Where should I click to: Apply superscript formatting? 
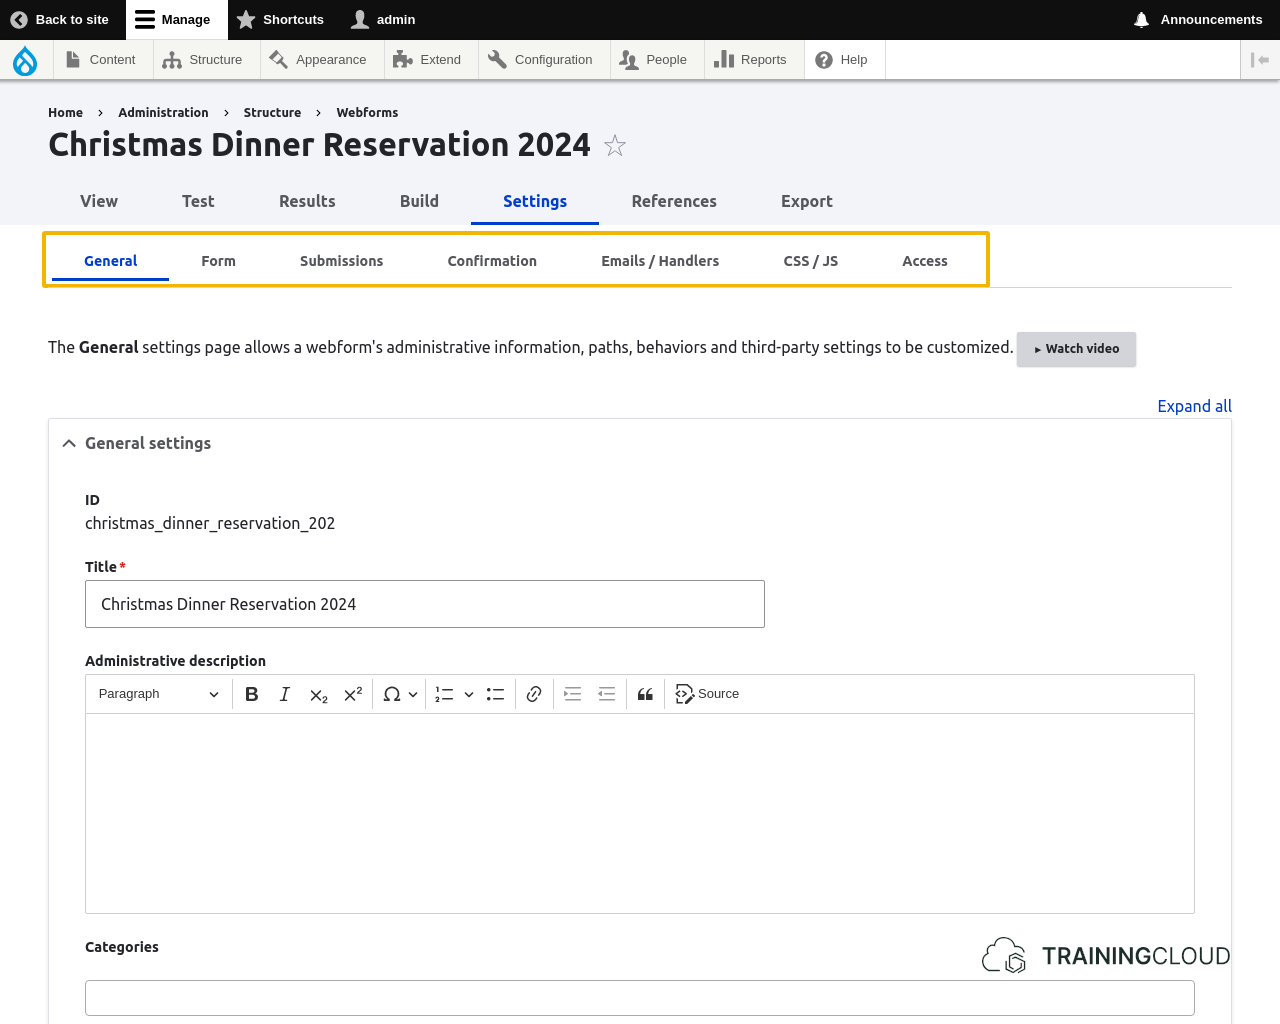pyautogui.click(x=353, y=694)
